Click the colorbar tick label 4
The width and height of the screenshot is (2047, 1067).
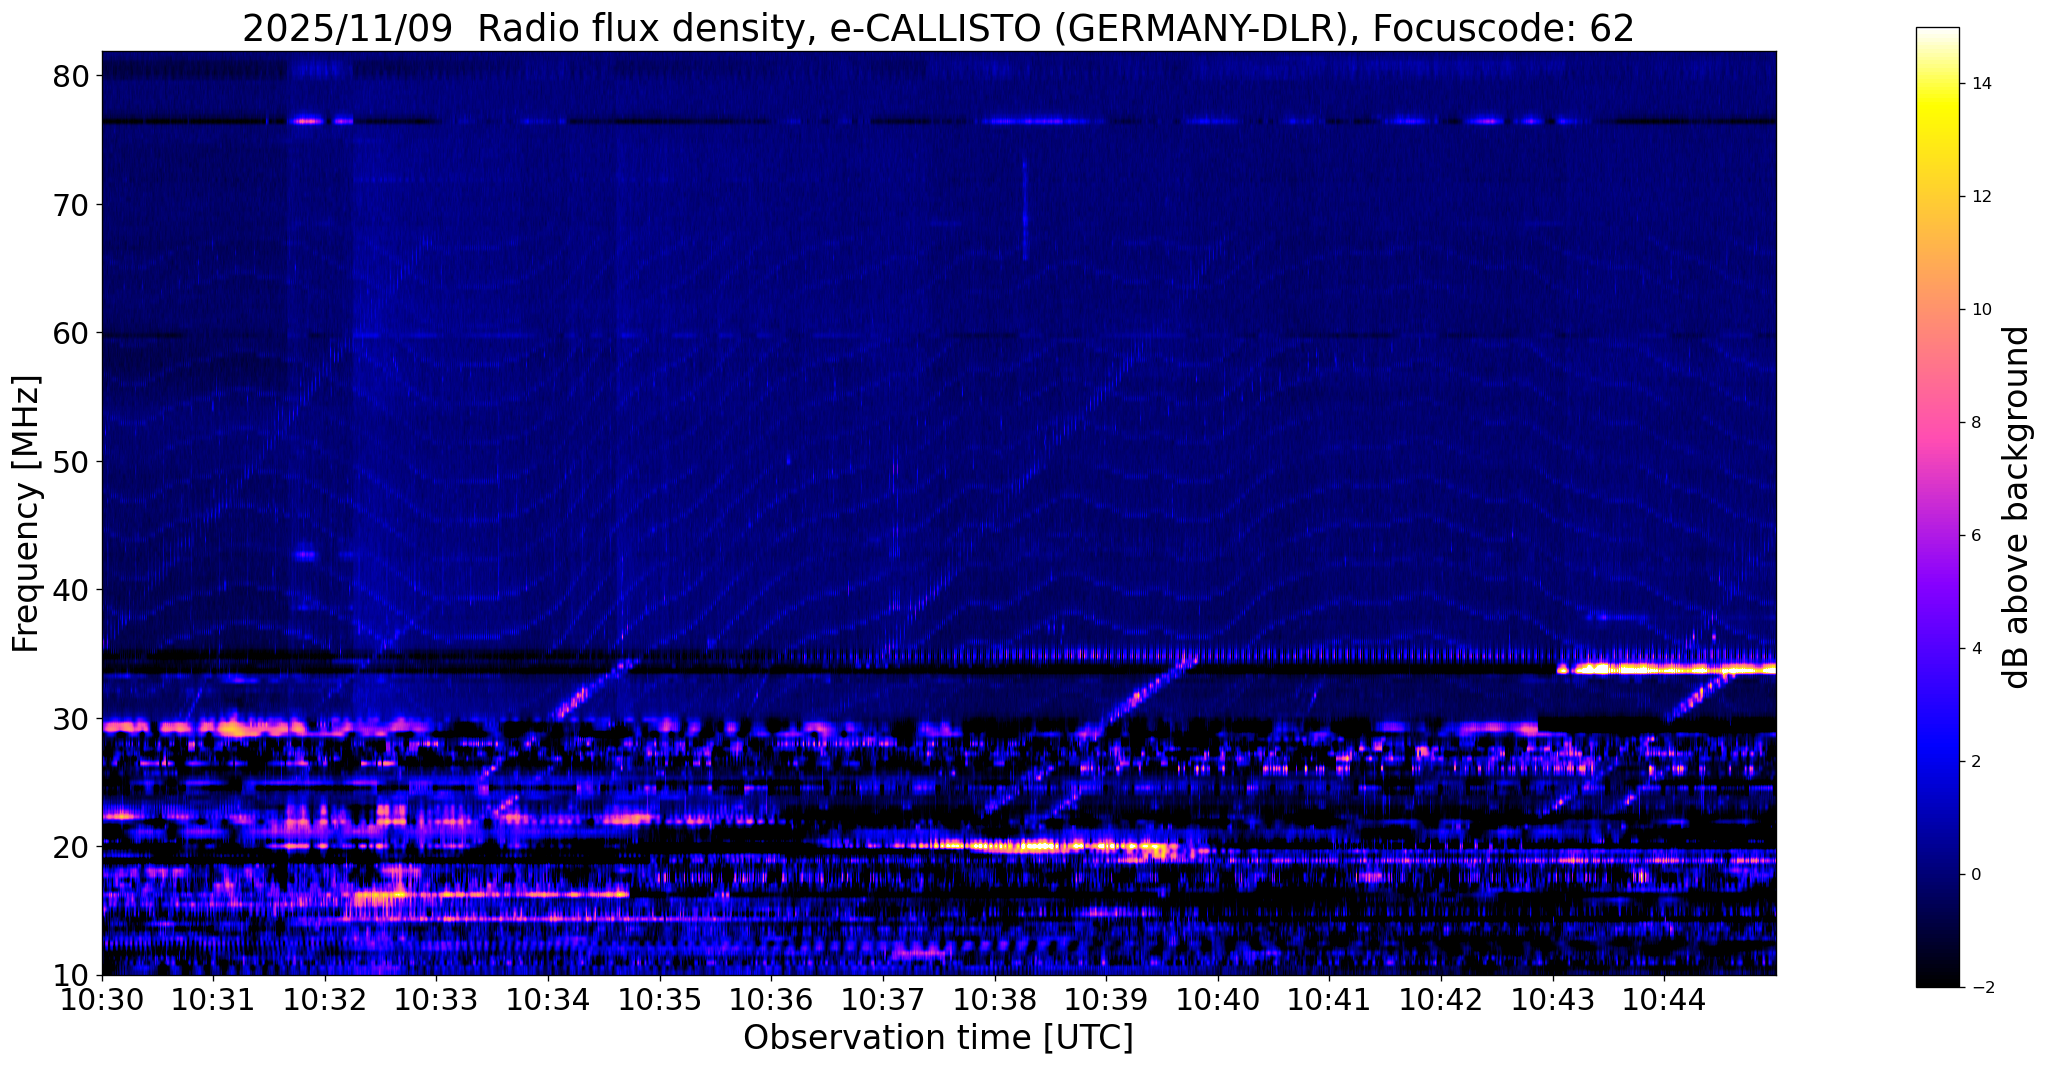[x=1974, y=649]
